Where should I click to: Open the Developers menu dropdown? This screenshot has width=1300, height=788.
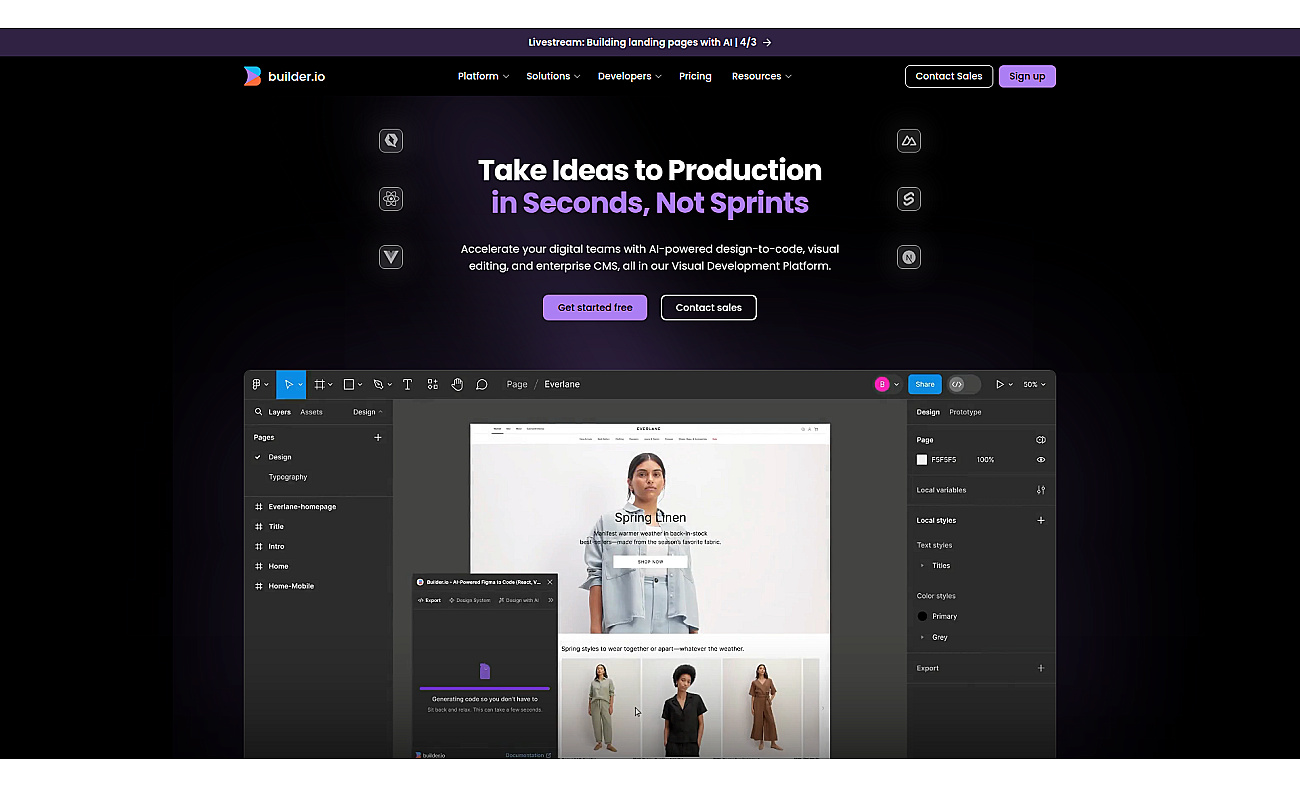629,76
